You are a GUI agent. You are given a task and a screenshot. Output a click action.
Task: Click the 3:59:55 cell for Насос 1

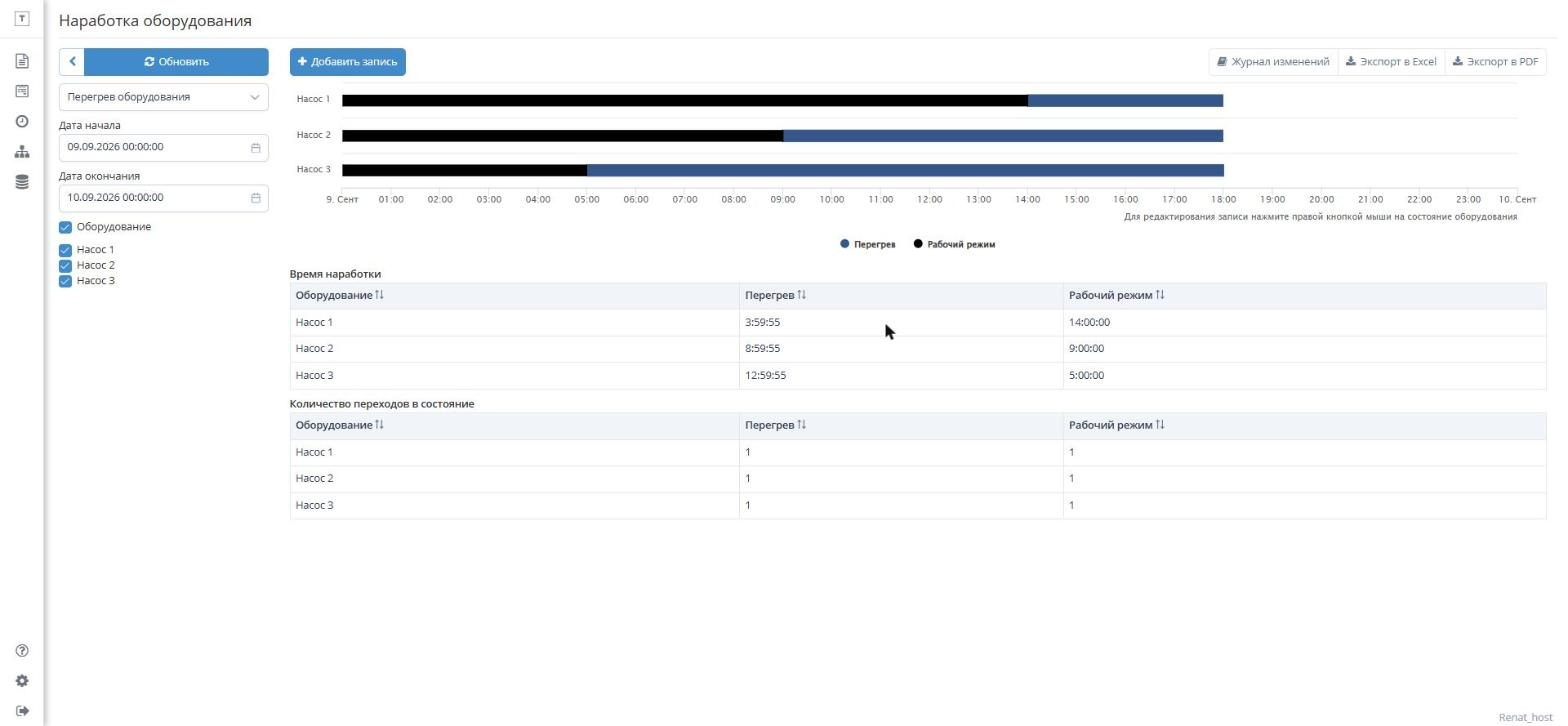tap(901, 322)
